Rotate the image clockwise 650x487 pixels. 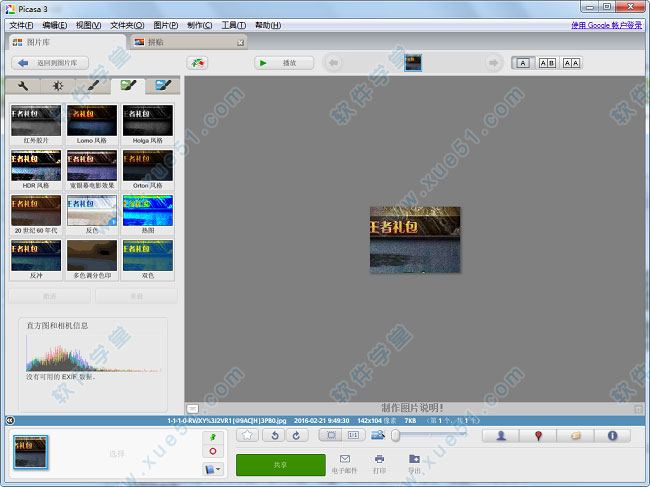[x=296, y=435]
